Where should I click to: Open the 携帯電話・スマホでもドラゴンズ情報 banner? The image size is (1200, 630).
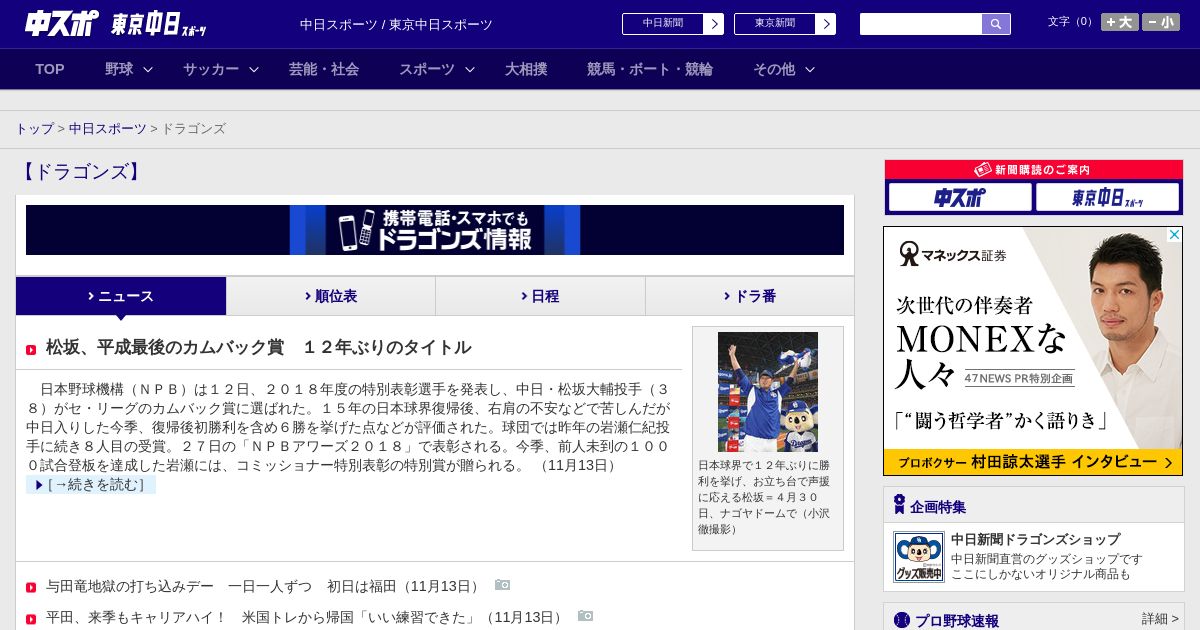pos(435,230)
